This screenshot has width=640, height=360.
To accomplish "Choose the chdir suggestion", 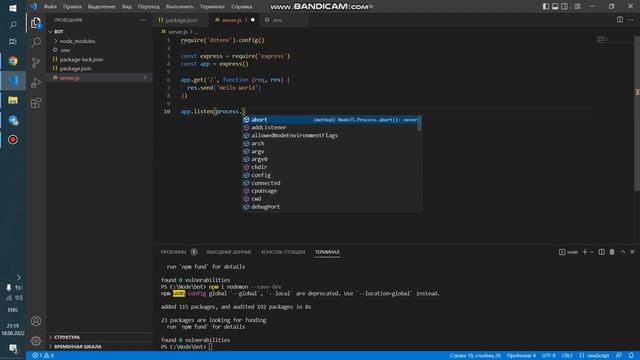I will click(x=331, y=167).
